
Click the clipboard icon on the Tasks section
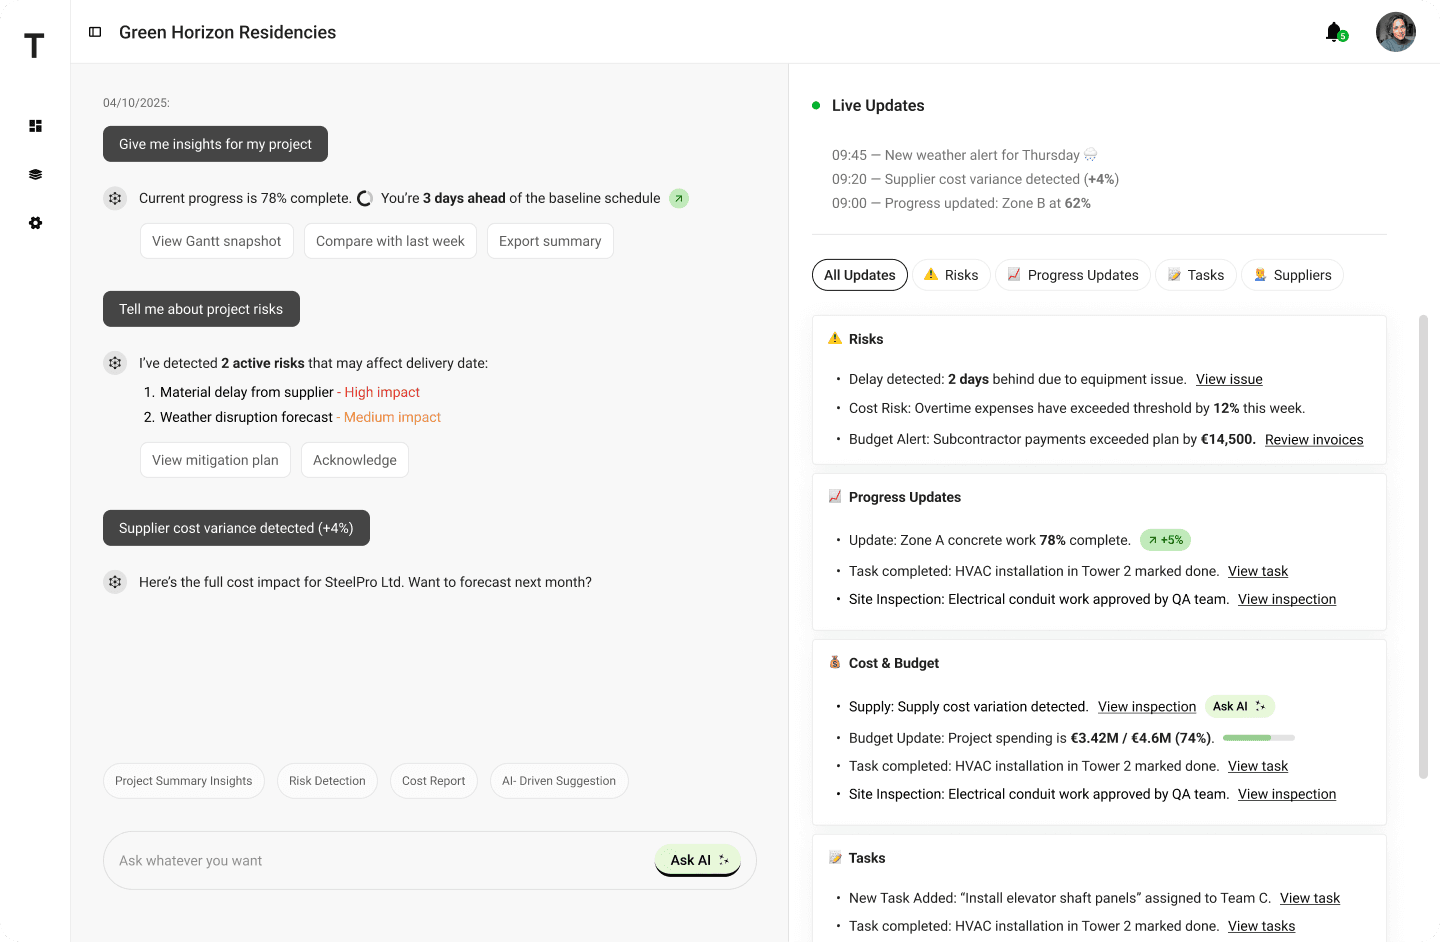833,857
